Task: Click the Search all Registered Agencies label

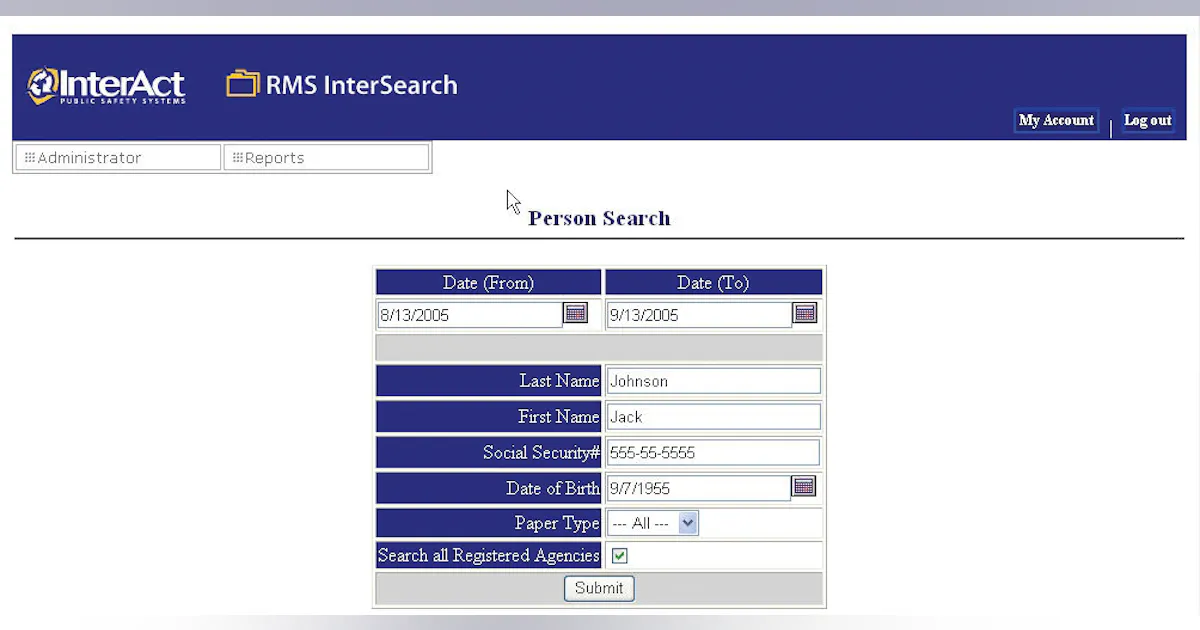Action: click(489, 555)
